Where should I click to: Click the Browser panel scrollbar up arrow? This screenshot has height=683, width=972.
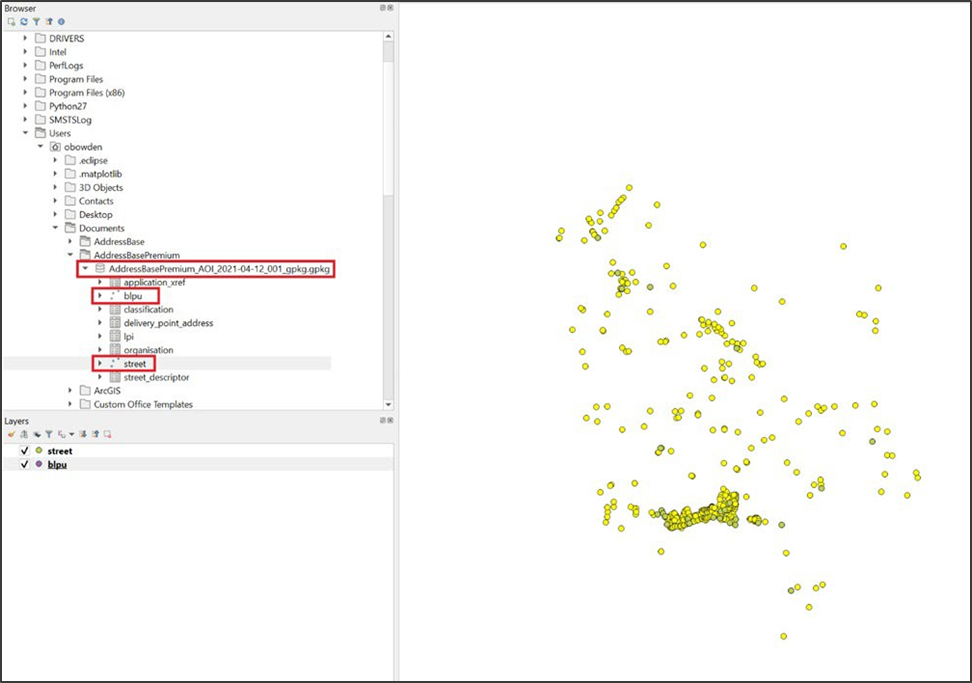(x=388, y=38)
